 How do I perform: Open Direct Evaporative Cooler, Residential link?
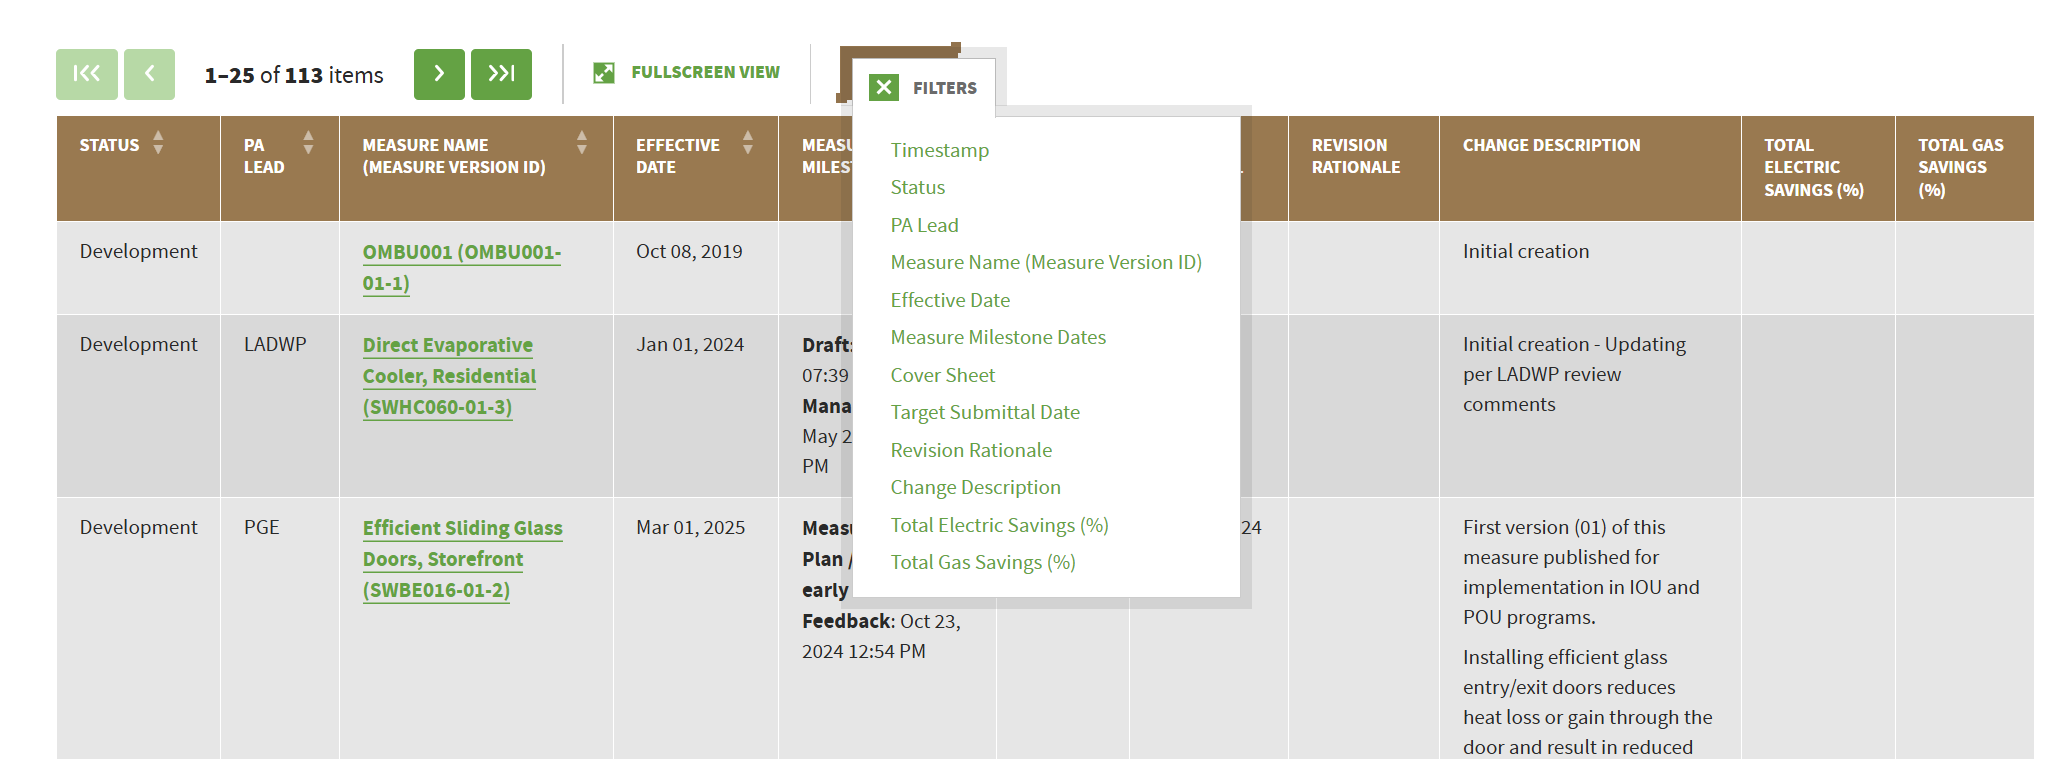coord(449,376)
